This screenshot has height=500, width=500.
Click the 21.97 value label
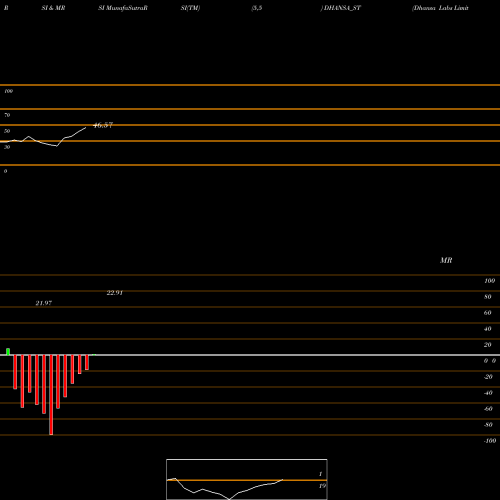tap(44, 303)
